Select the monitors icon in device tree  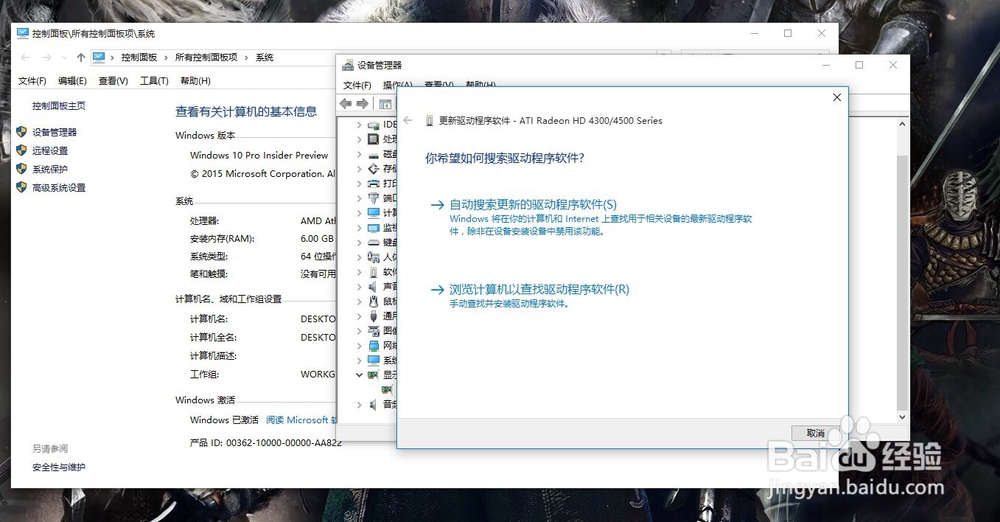(374, 228)
